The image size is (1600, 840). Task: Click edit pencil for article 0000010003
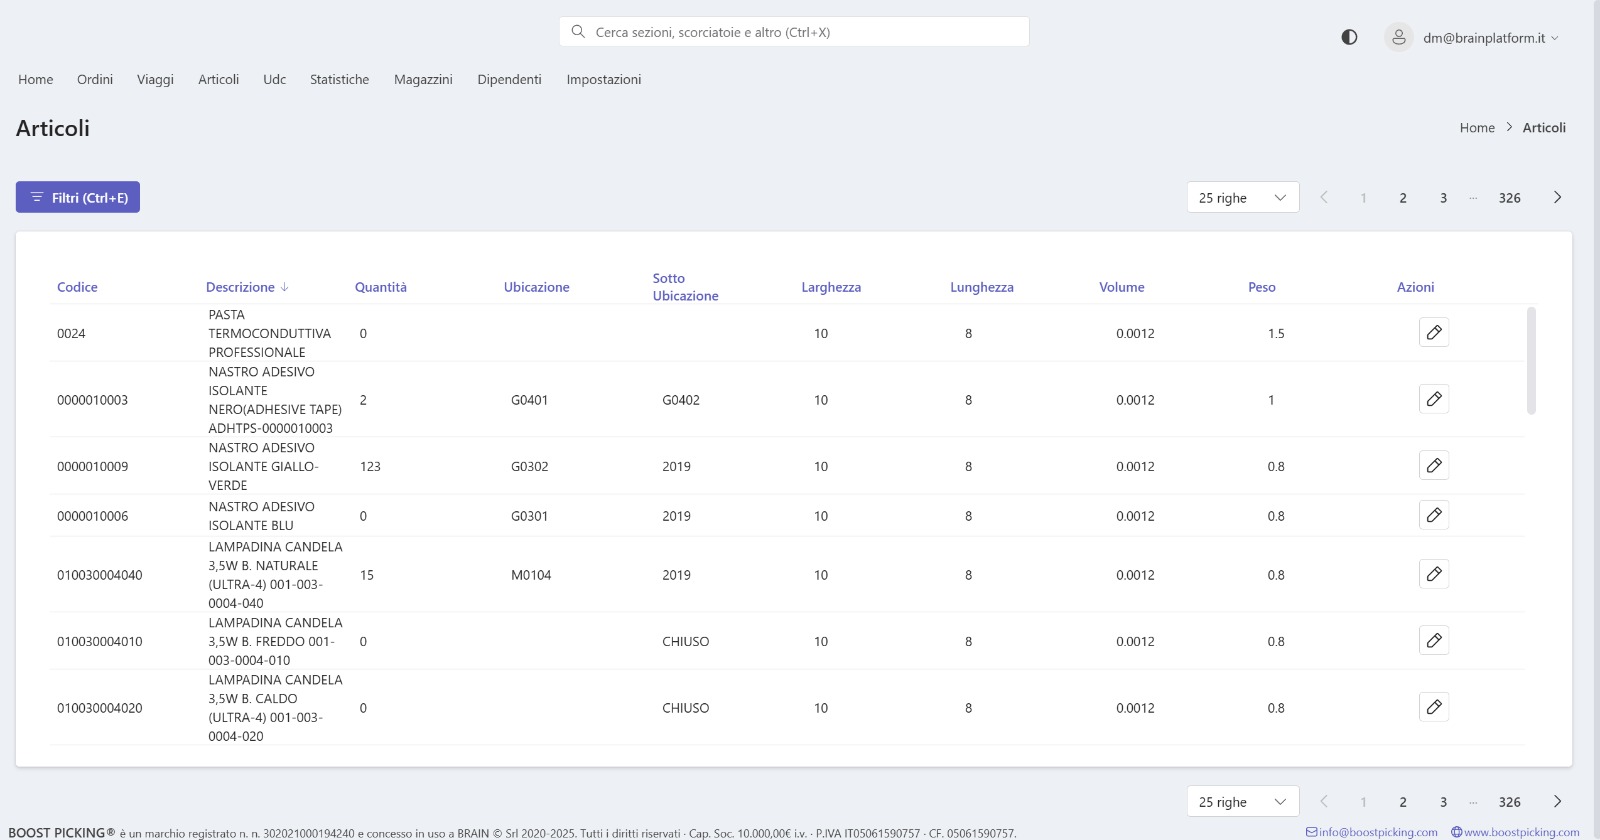pyautogui.click(x=1433, y=399)
